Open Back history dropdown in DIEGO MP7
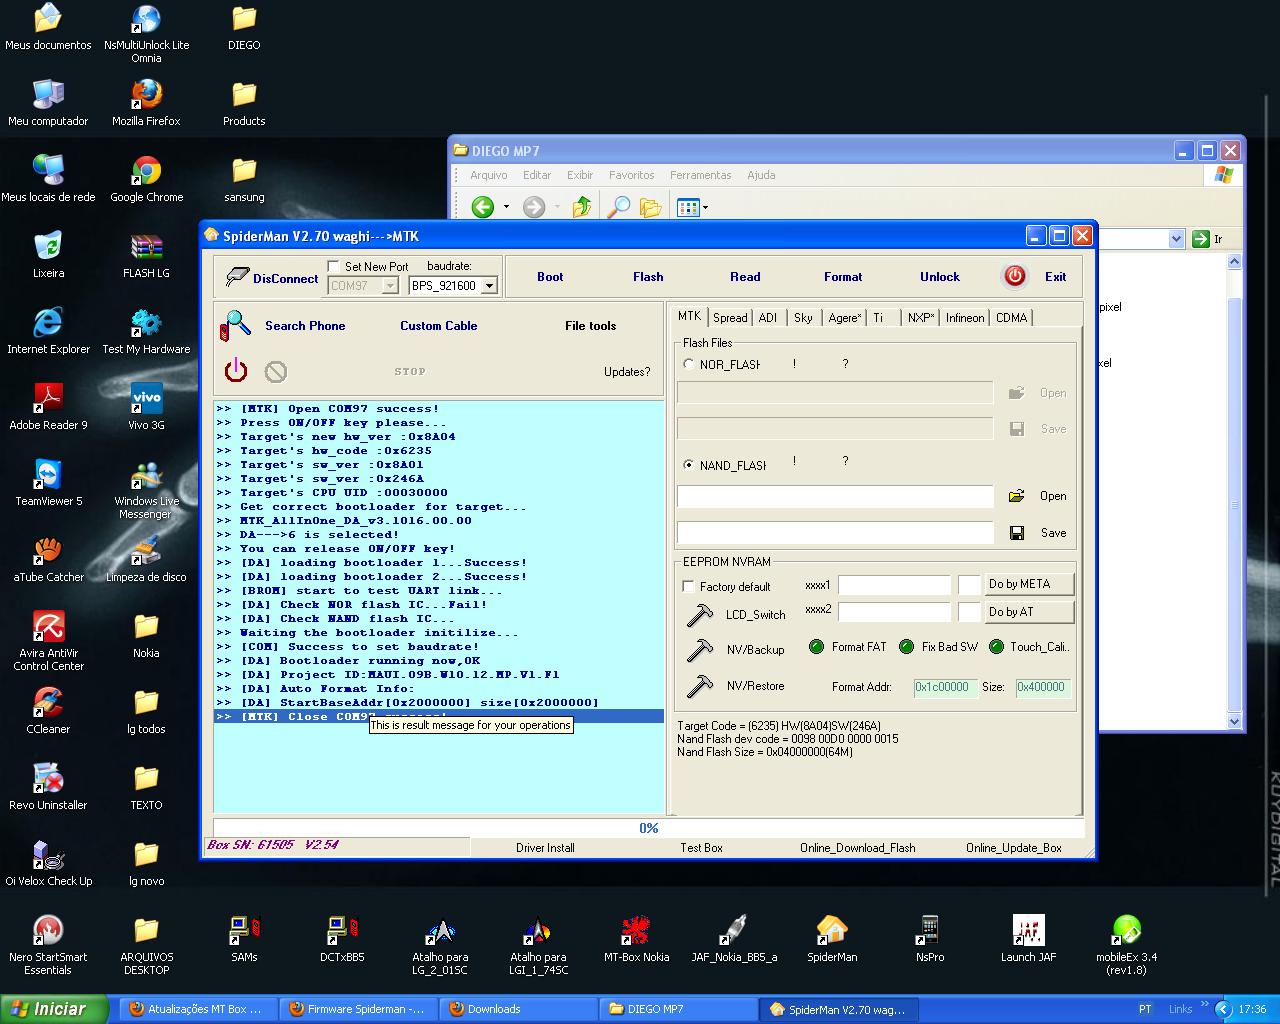The width and height of the screenshot is (1280, 1024). pos(506,207)
